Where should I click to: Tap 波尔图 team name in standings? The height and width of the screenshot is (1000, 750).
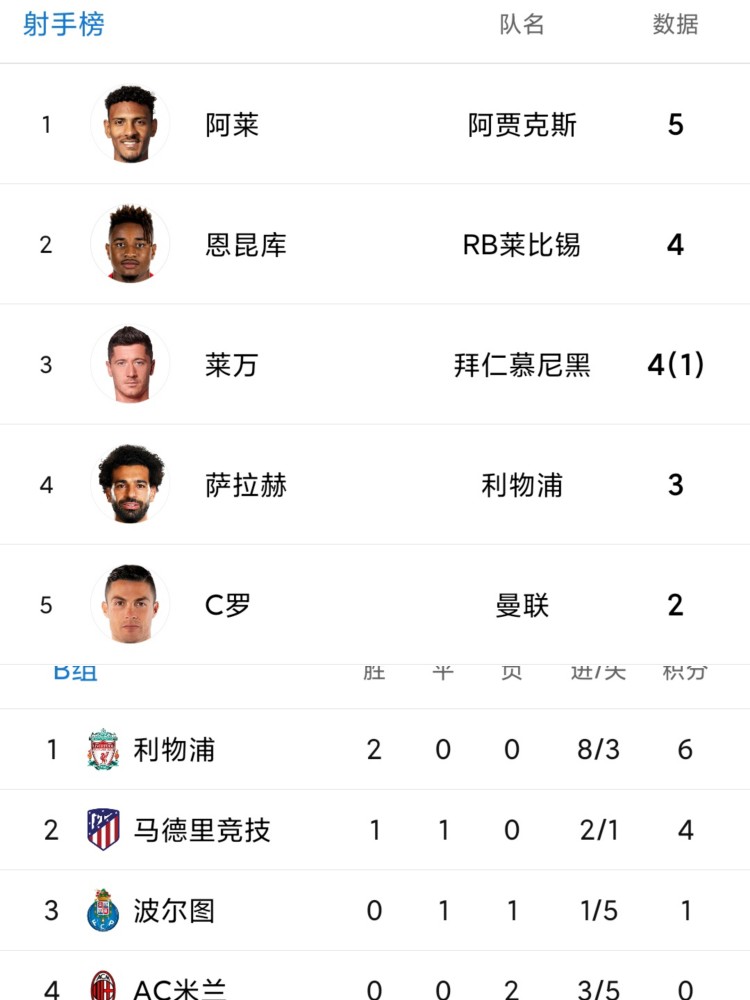coord(173,911)
